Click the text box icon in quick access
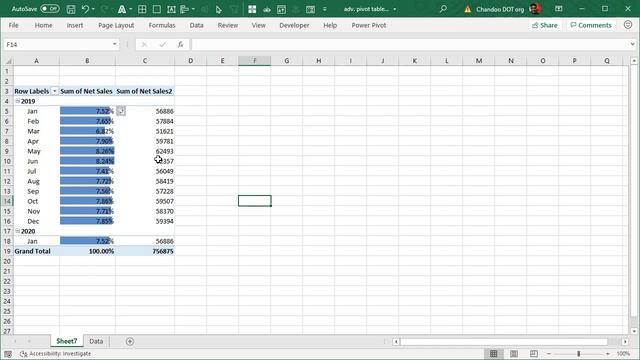640x360 pixels. coord(171,9)
